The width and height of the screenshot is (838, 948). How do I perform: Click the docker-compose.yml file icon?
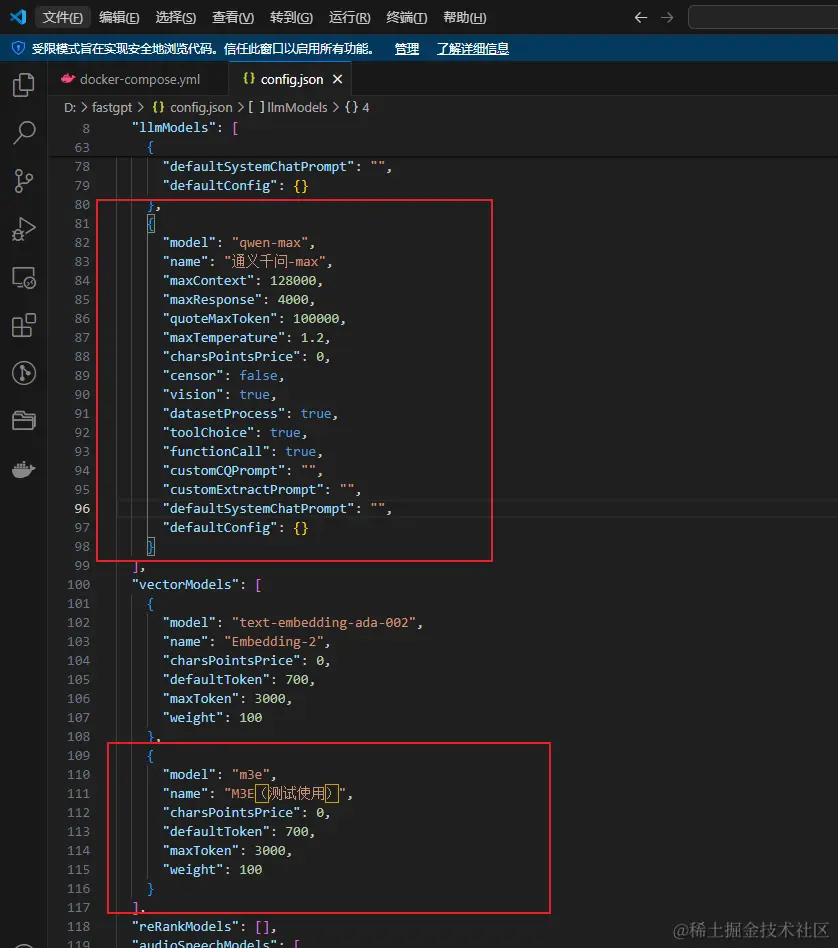68,79
